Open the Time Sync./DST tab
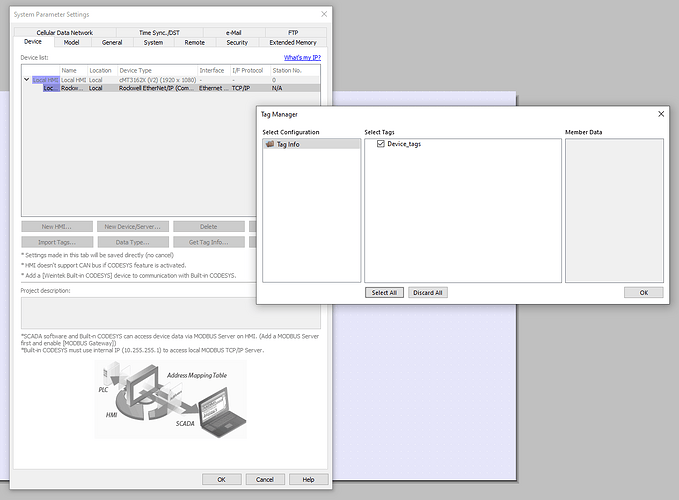The width and height of the screenshot is (679, 500). pos(160,33)
